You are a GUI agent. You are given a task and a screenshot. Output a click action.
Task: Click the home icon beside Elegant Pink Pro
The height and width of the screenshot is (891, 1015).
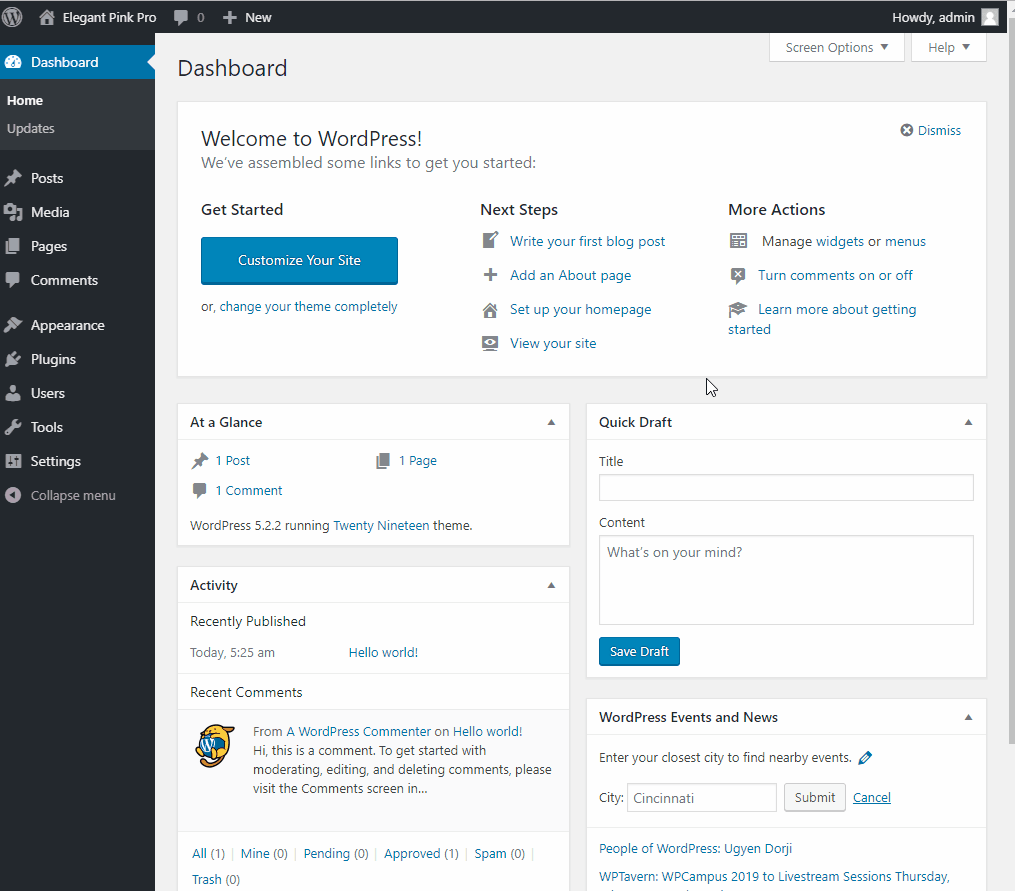47,17
